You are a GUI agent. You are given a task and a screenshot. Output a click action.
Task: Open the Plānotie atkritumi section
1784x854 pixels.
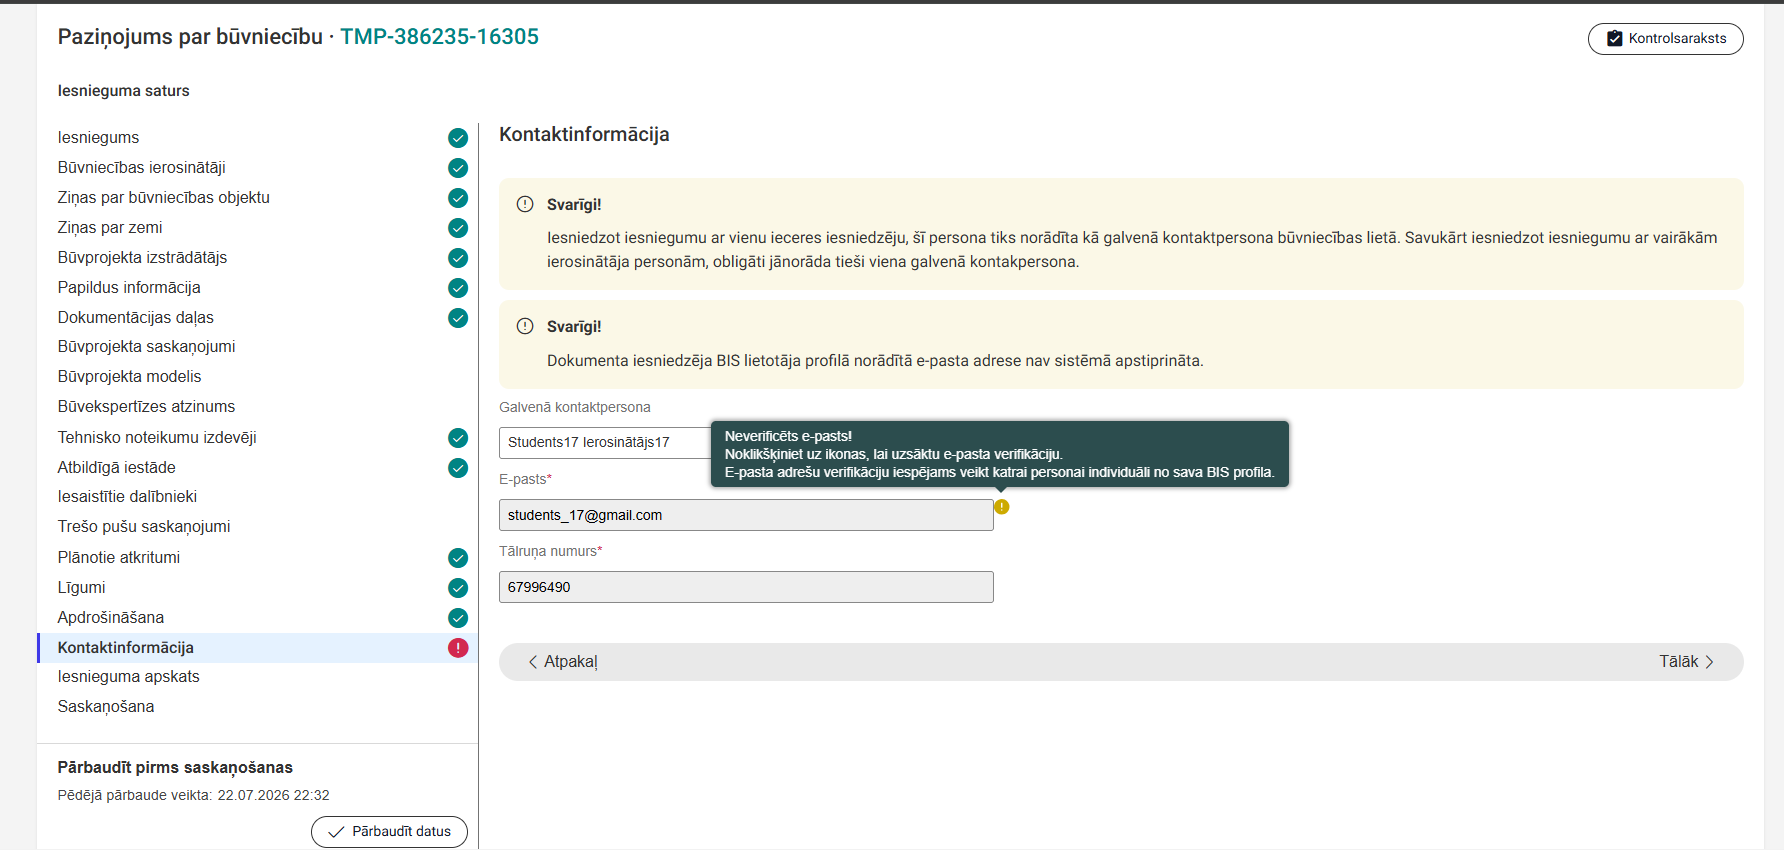pos(119,558)
